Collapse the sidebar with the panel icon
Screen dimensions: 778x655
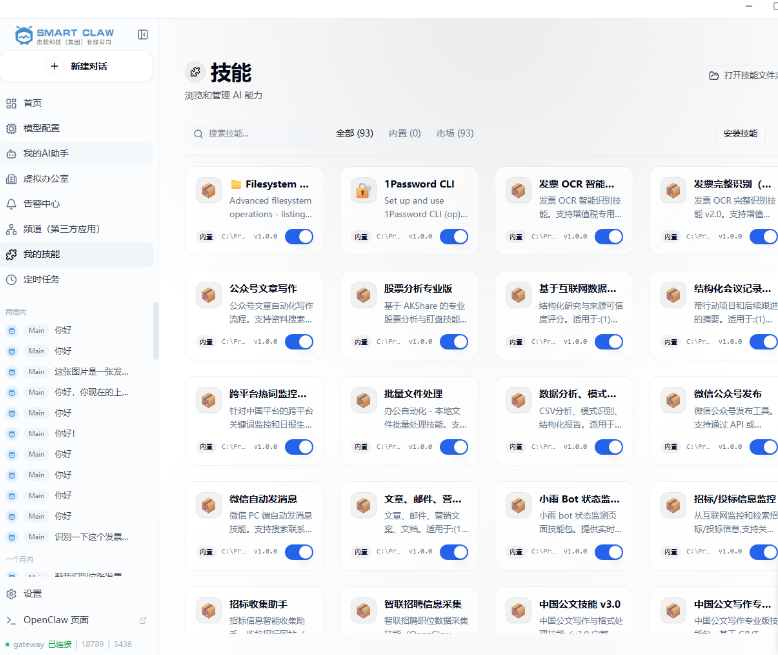(x=143, y=35)
